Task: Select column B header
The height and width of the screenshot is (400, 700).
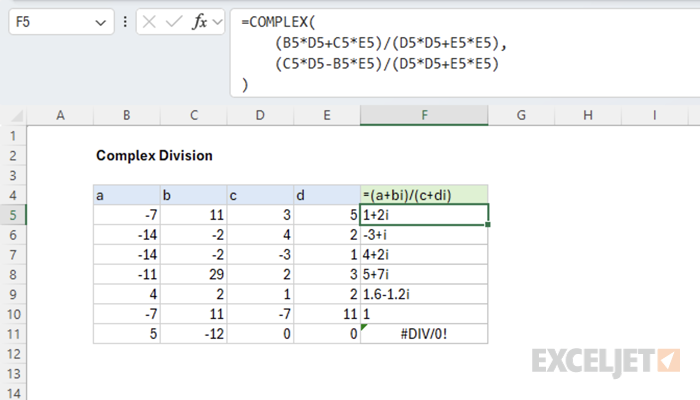Action: [127, 115]
